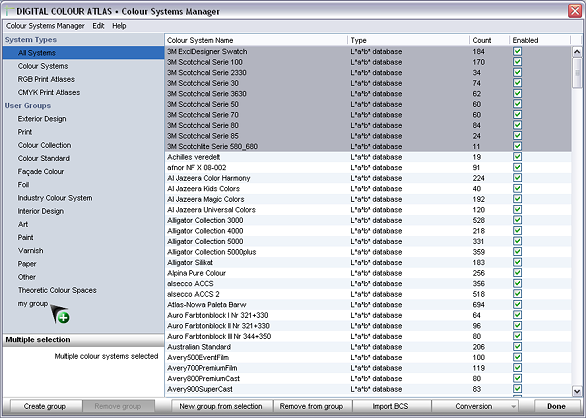Screen dimensions: 586x418
Task: Uncheck Enabled for Alpina Pure Colour
Action: (518, 273)
